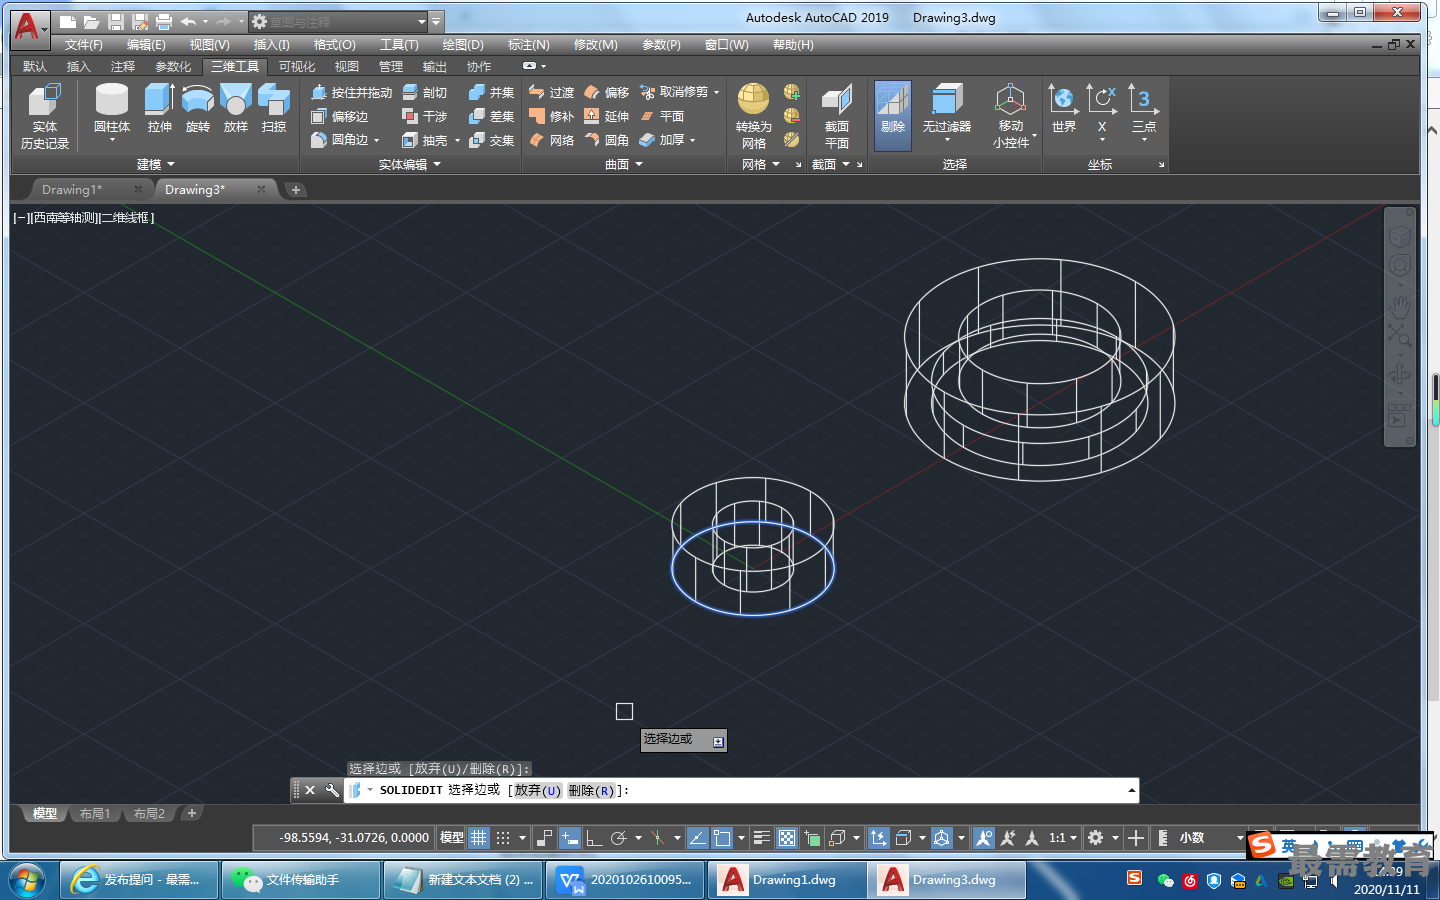Open the 移动小控件 gizmo dropdown

coord(1035,135)
